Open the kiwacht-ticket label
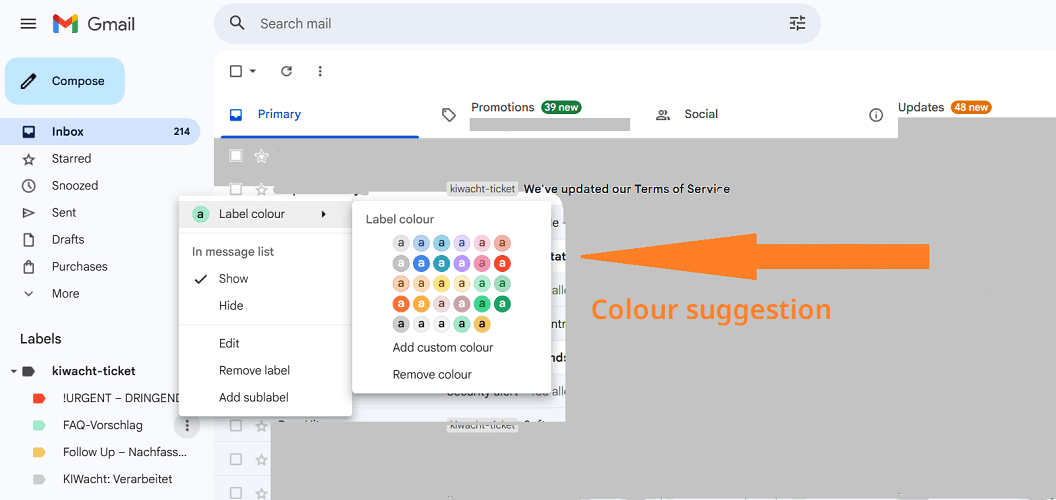Image resolution: width=1056 pixels, height=500 pixels. [x=94, y=371]
